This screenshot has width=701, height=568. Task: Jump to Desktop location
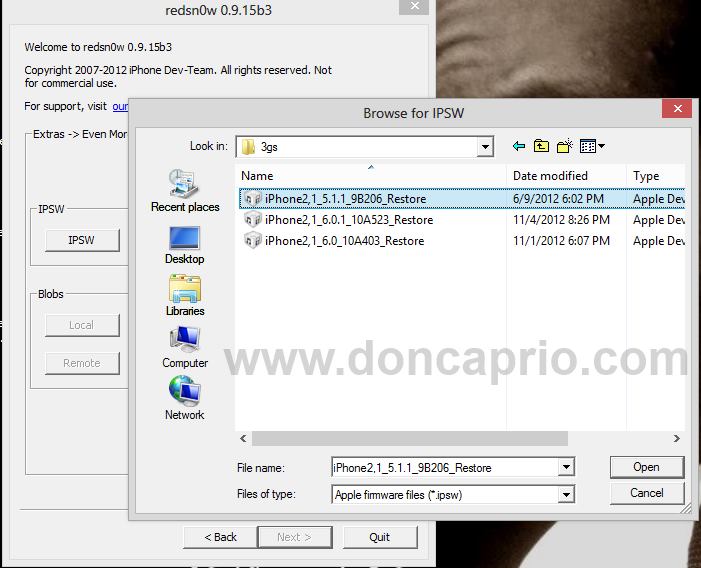point(185,245)
